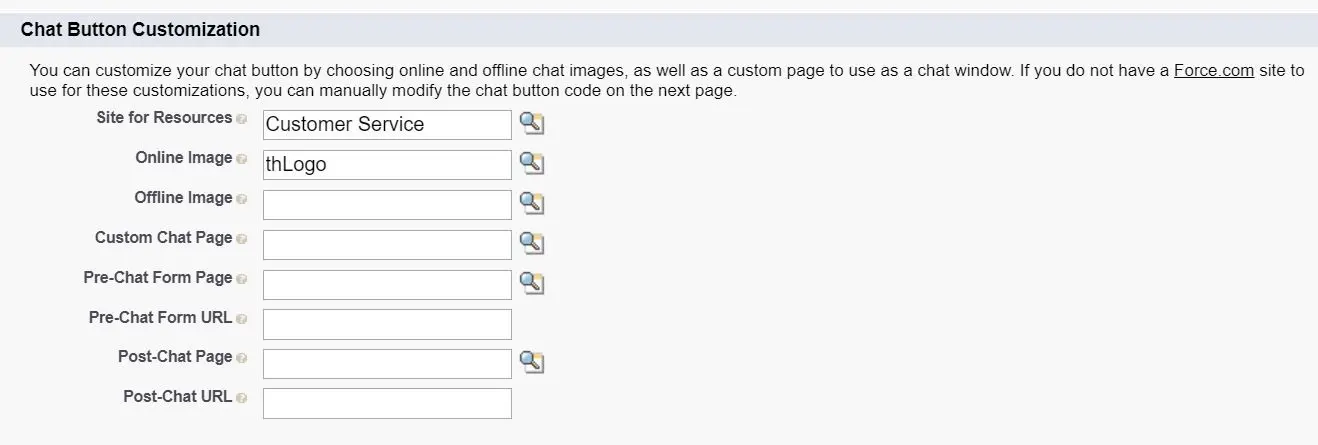Show help bubble for Custom Chat Page
Screen dimensions: 1318x445
click(241, 239)
